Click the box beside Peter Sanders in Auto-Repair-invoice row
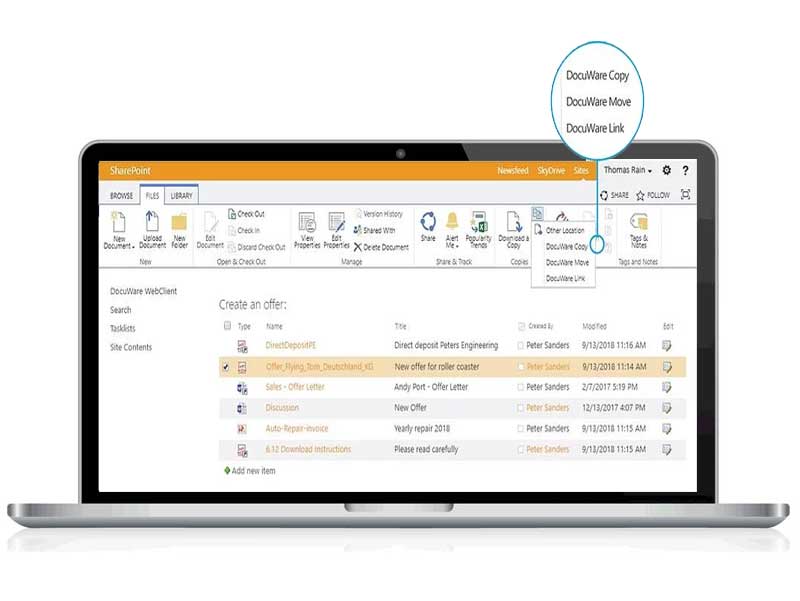The width and height of the screenshot is (800, 601). click(520, 429)
